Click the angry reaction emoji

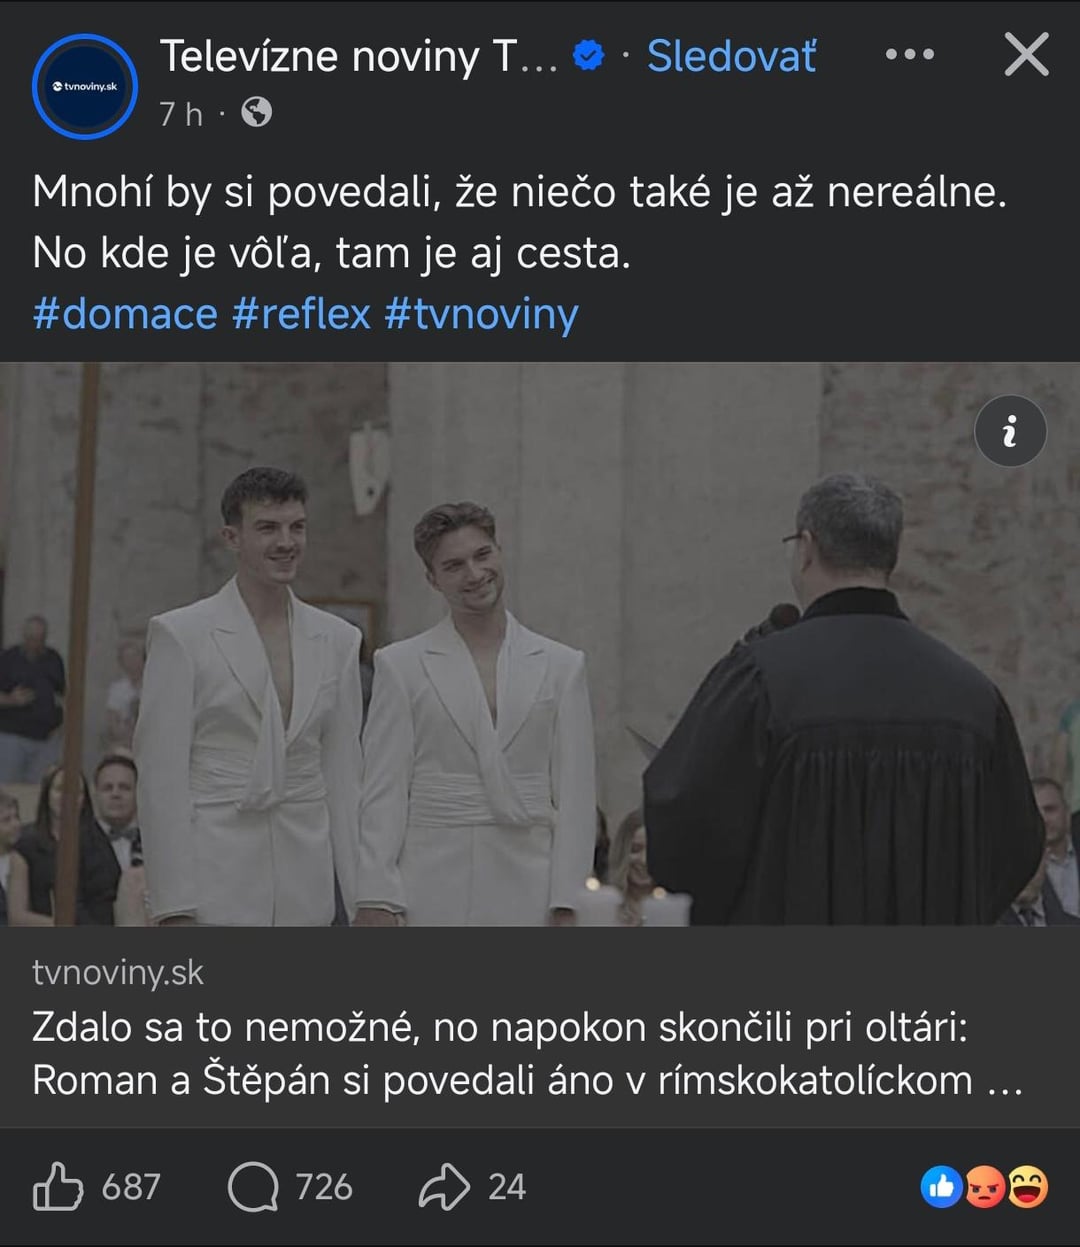(x=985, y=1187)
